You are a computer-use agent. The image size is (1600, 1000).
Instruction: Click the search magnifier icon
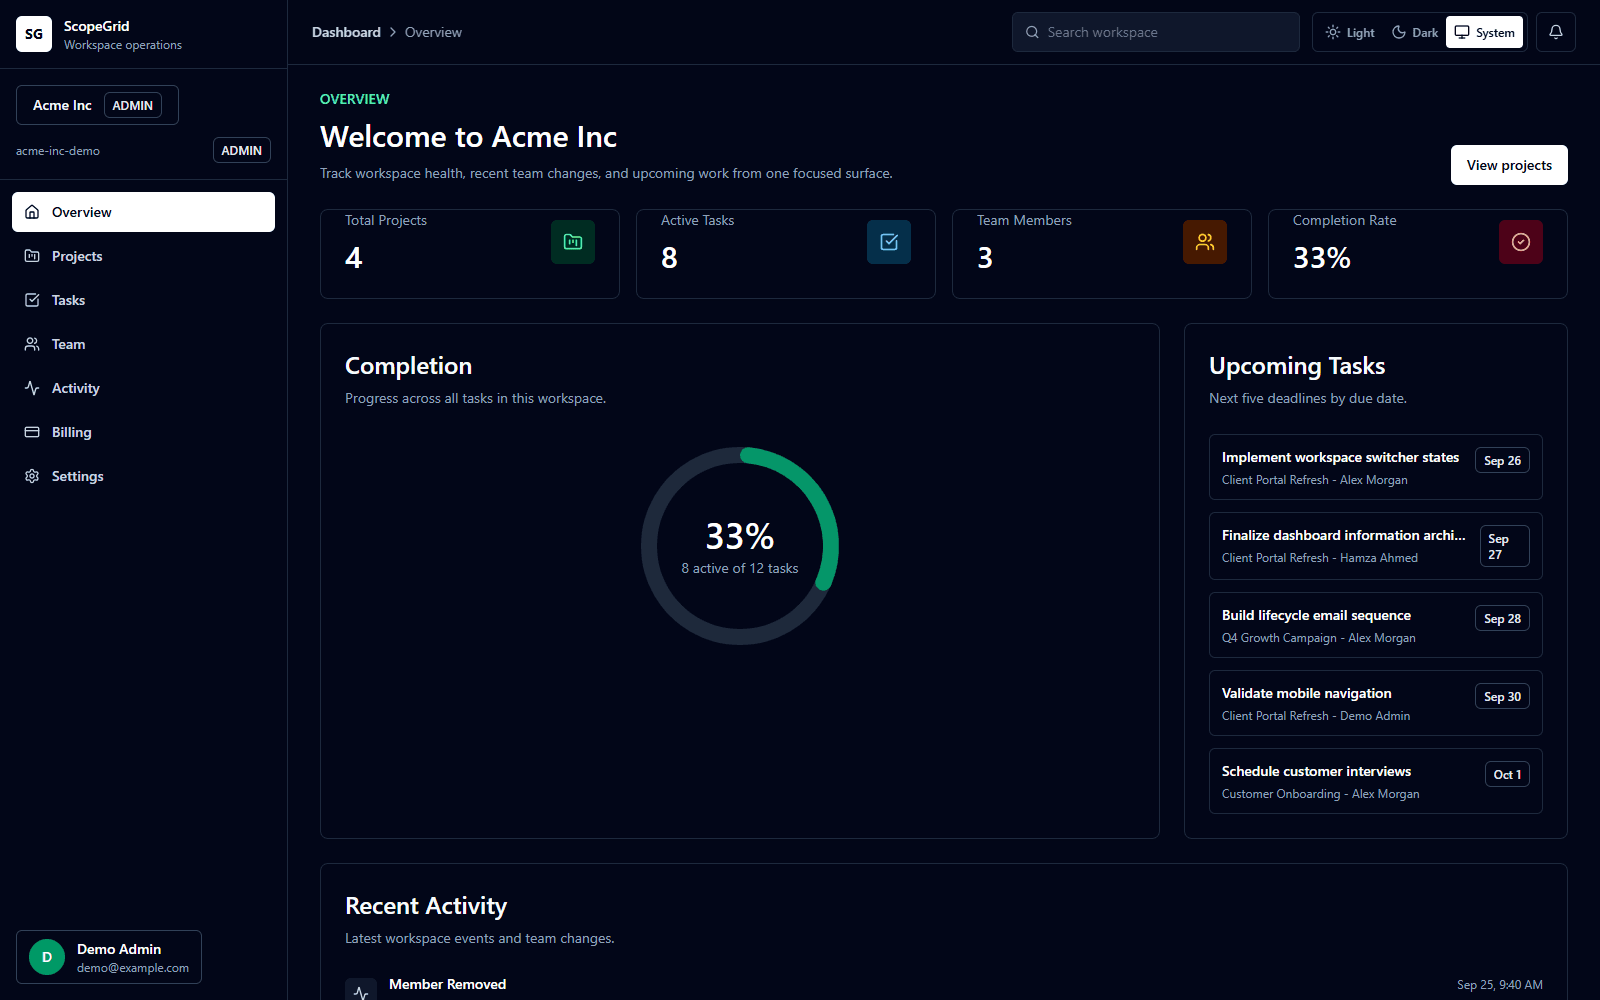coord(1032,32)
